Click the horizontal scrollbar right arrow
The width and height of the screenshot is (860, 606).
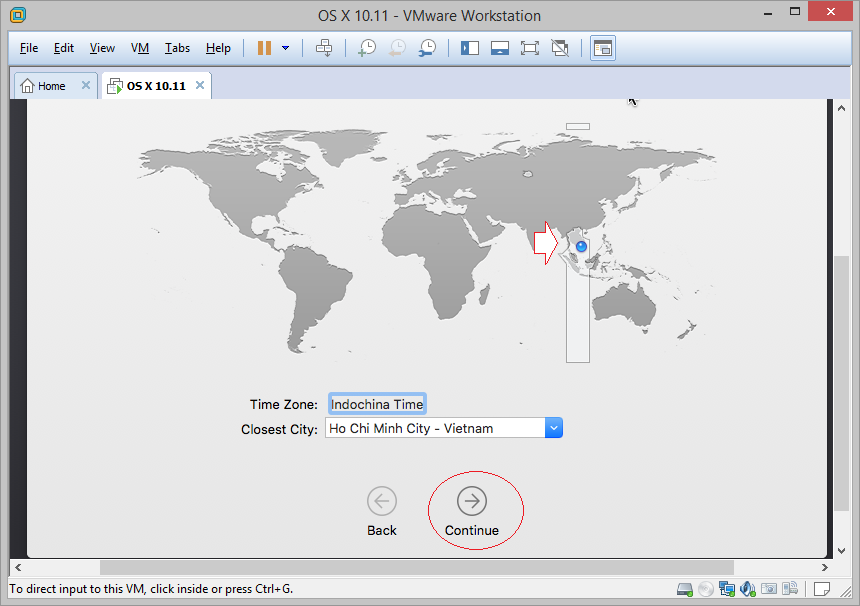tap(824, 568)
